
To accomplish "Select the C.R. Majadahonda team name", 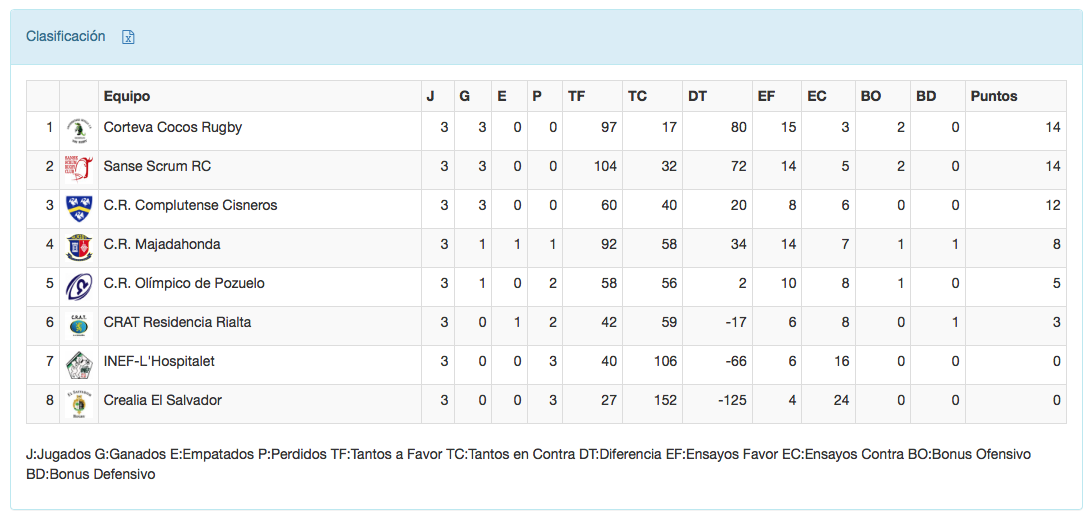I will [162, 244].
